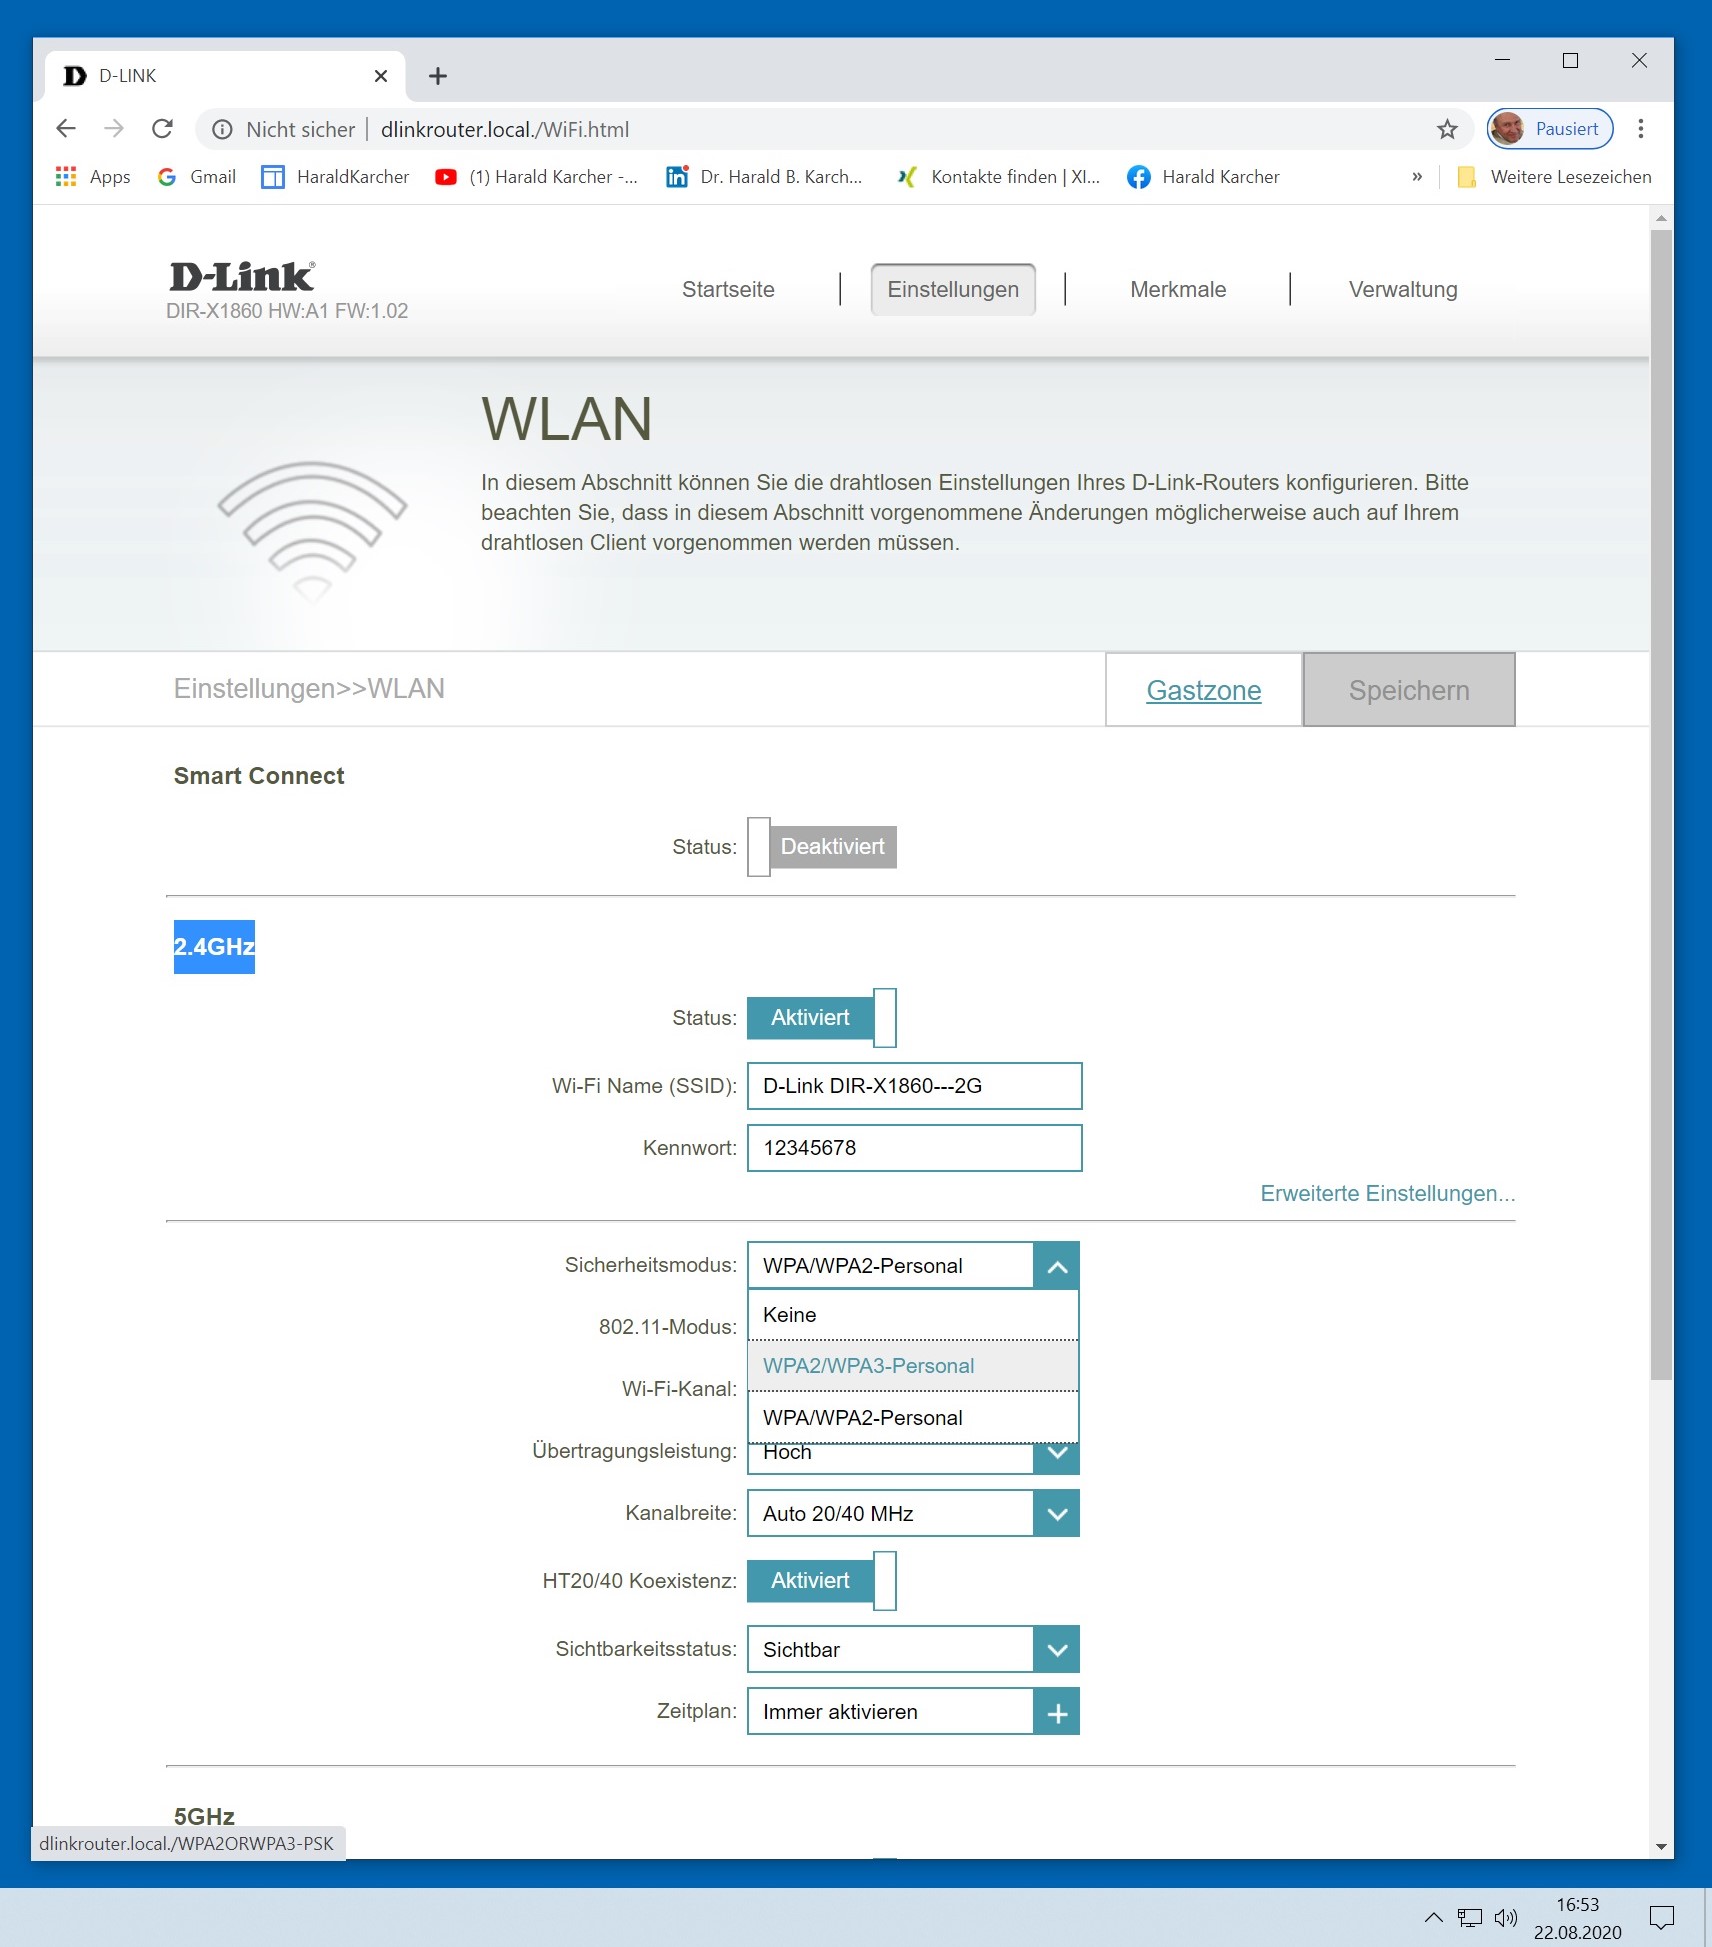
Task: Click the DIR-X1860 HW:A1 FW:1.02 model text
Action: (287, 311)
